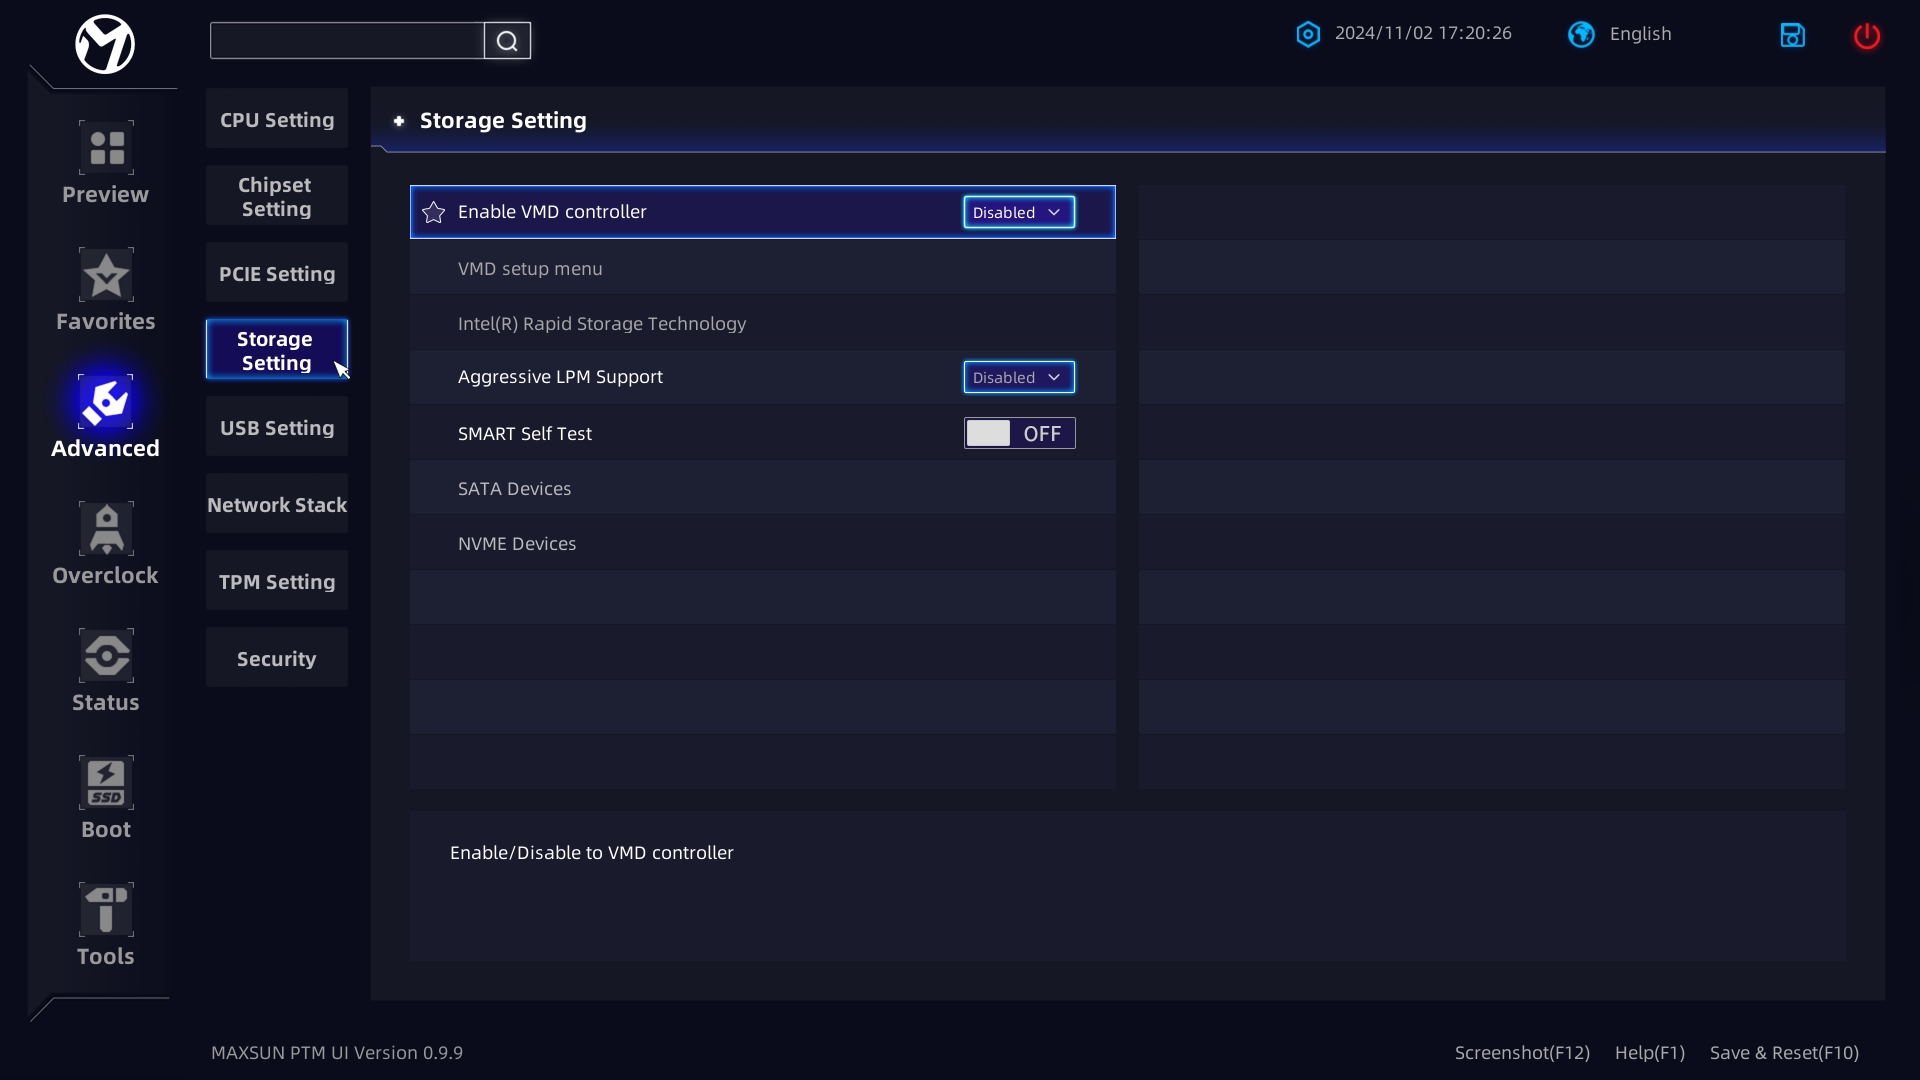This screenshot has width=1920, height=1080.
Task: Open the Enable VMD controller dropdown
Action: (x=1019, y=212)
